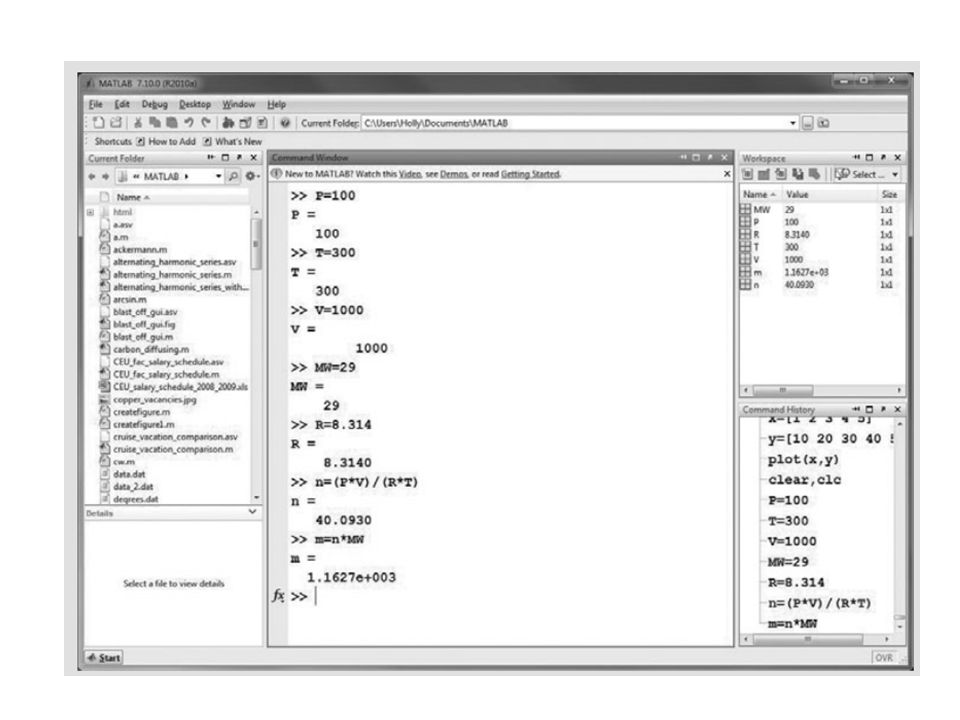The width and height of the screenshot is (960, 720).
Task: Create a new script with toolbar icon
Action: coord(99,122)
